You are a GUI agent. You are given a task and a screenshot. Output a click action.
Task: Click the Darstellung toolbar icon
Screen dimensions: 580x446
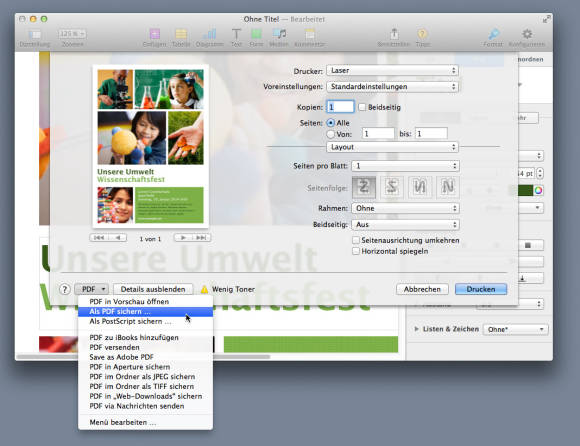pyautogui.click(x=34, y=35)
